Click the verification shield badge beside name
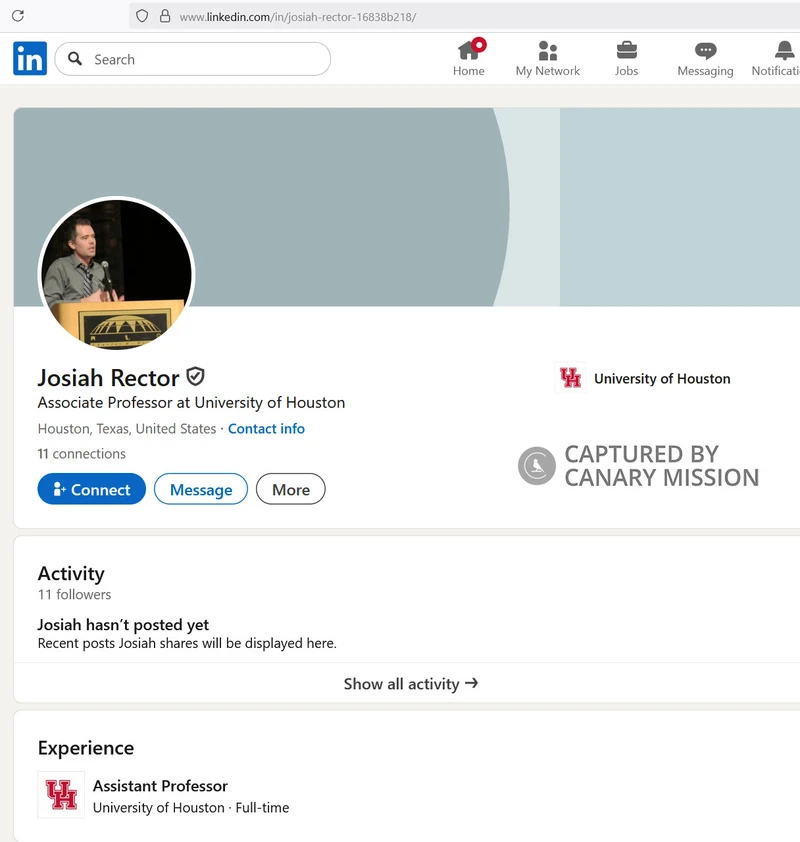 pyautogui.click(x=196, y=377)
